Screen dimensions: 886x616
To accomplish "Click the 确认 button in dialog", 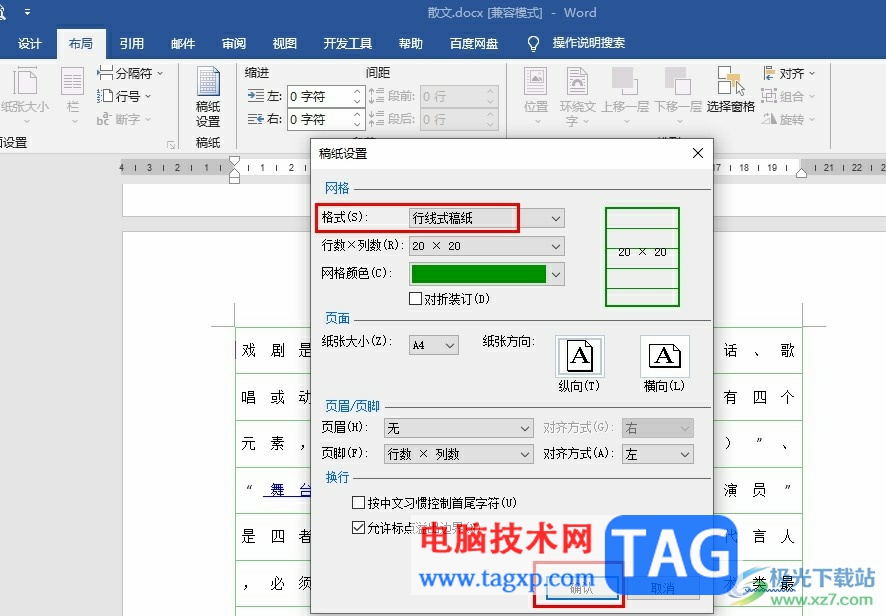I will (581, 588).
